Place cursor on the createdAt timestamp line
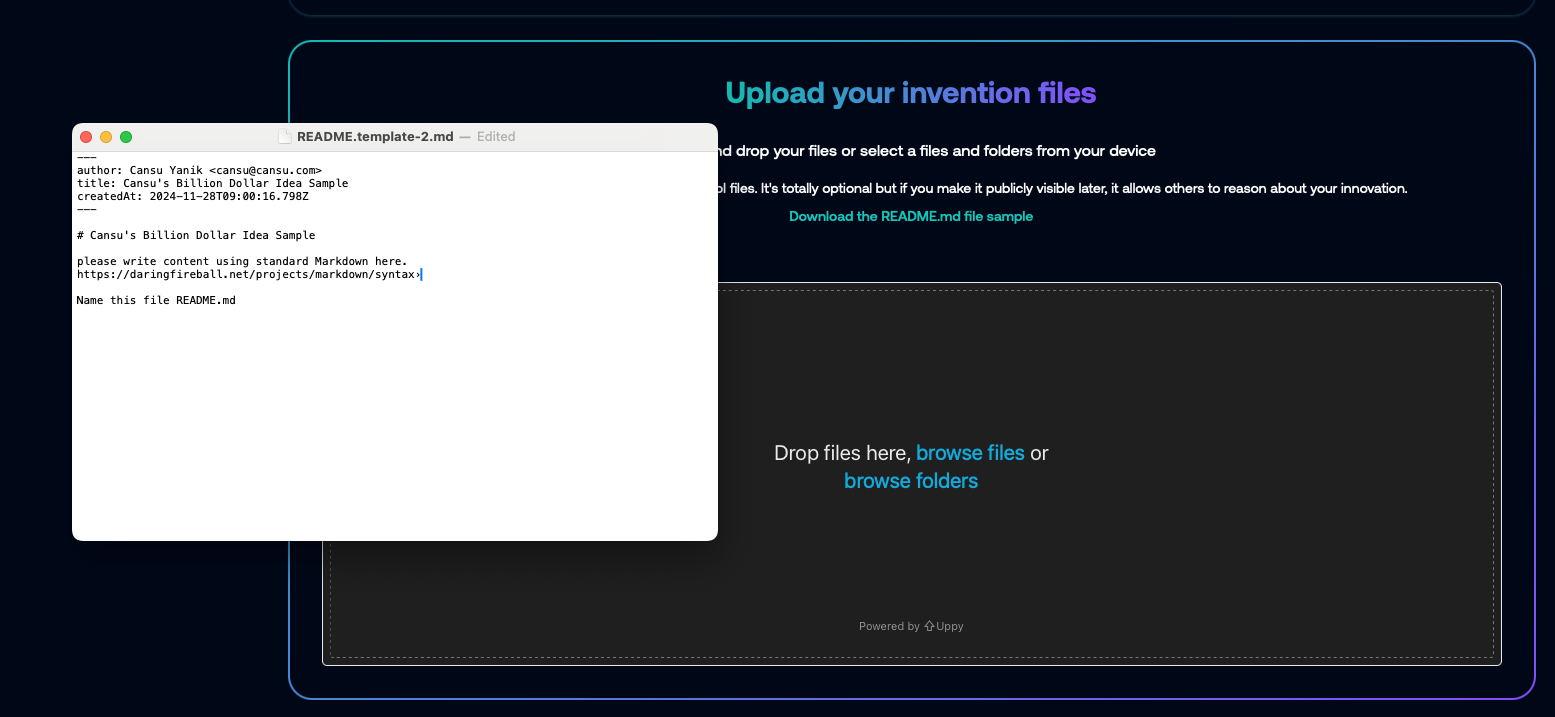 tap(192, 197)
